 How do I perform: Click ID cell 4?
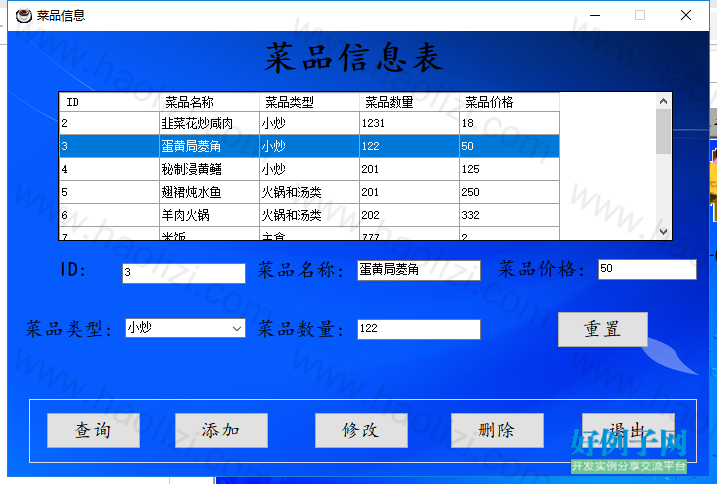pyautogui.click(x=109, y=169)
